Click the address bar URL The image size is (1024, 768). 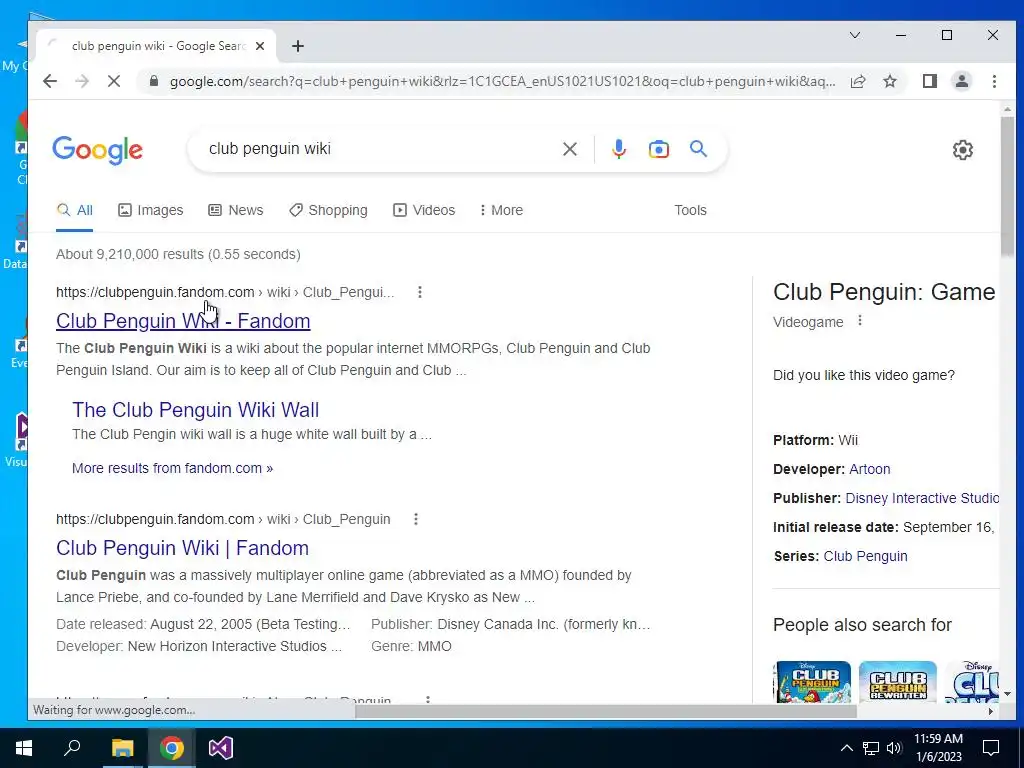coord(502,81)
